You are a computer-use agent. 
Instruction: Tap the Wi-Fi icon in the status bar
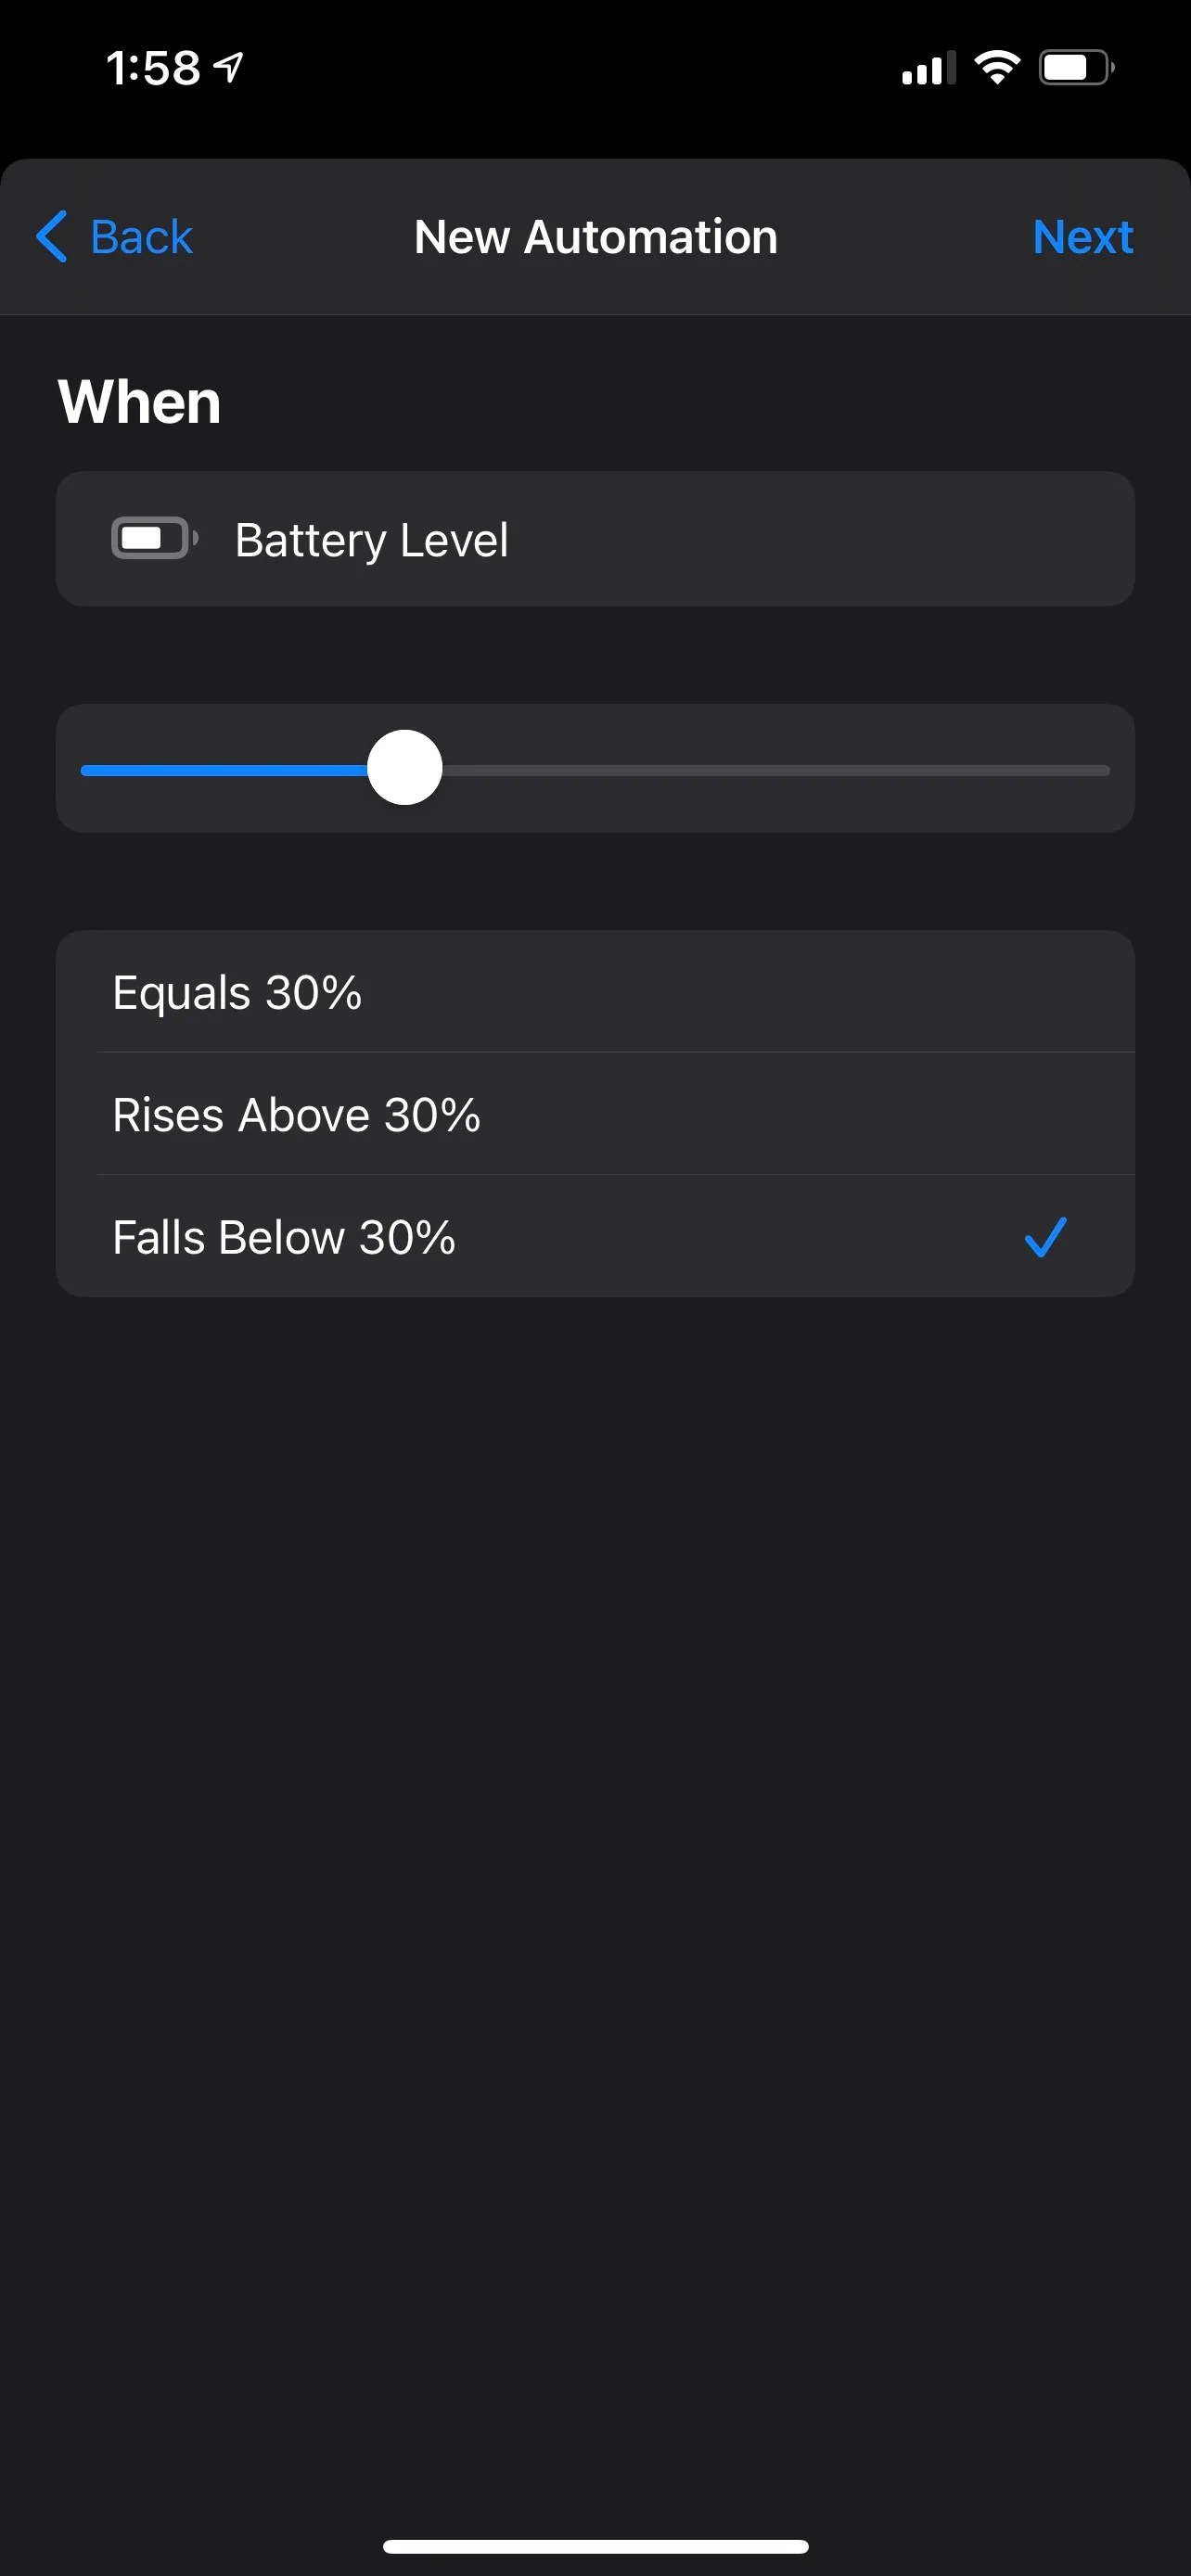tap(996, 66)
